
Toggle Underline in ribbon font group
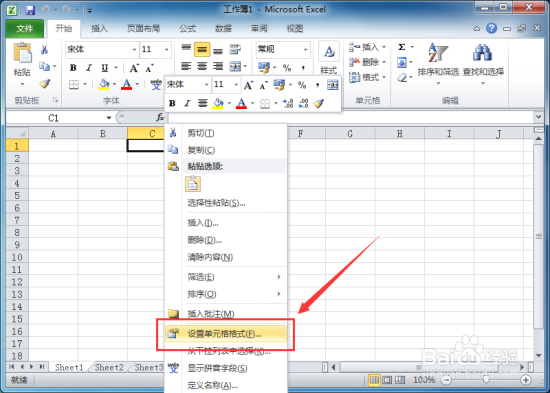105,67
